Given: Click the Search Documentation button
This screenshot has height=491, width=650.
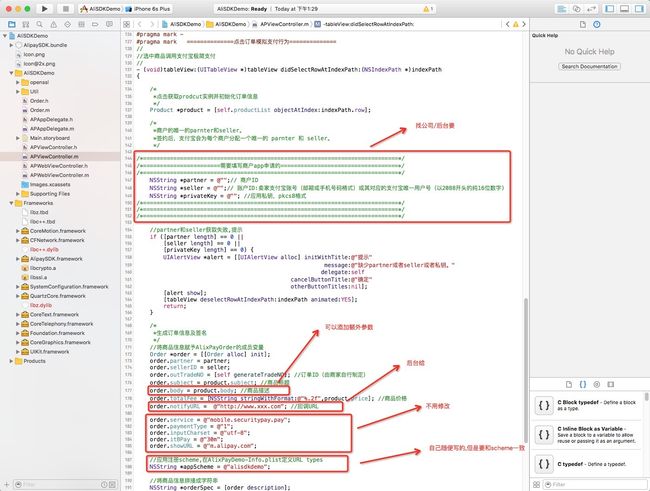Looking at the screenshot, I should [x=589, y=66].
